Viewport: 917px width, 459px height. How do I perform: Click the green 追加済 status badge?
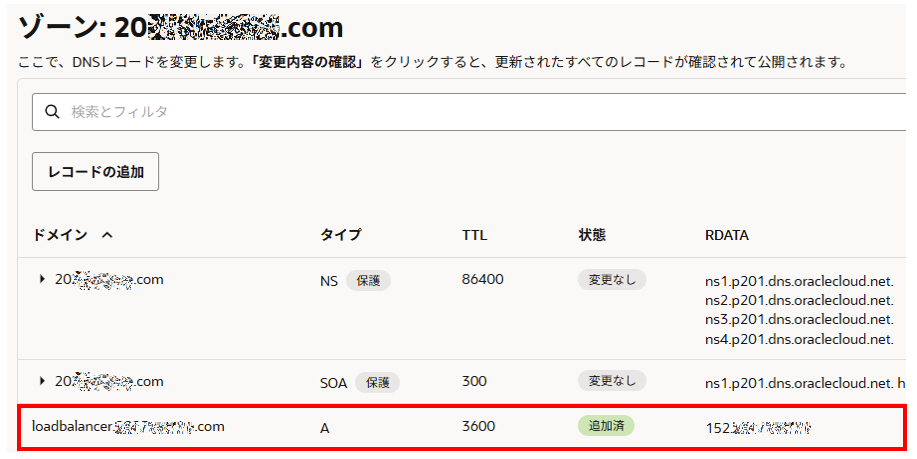[x=606, y=425]
